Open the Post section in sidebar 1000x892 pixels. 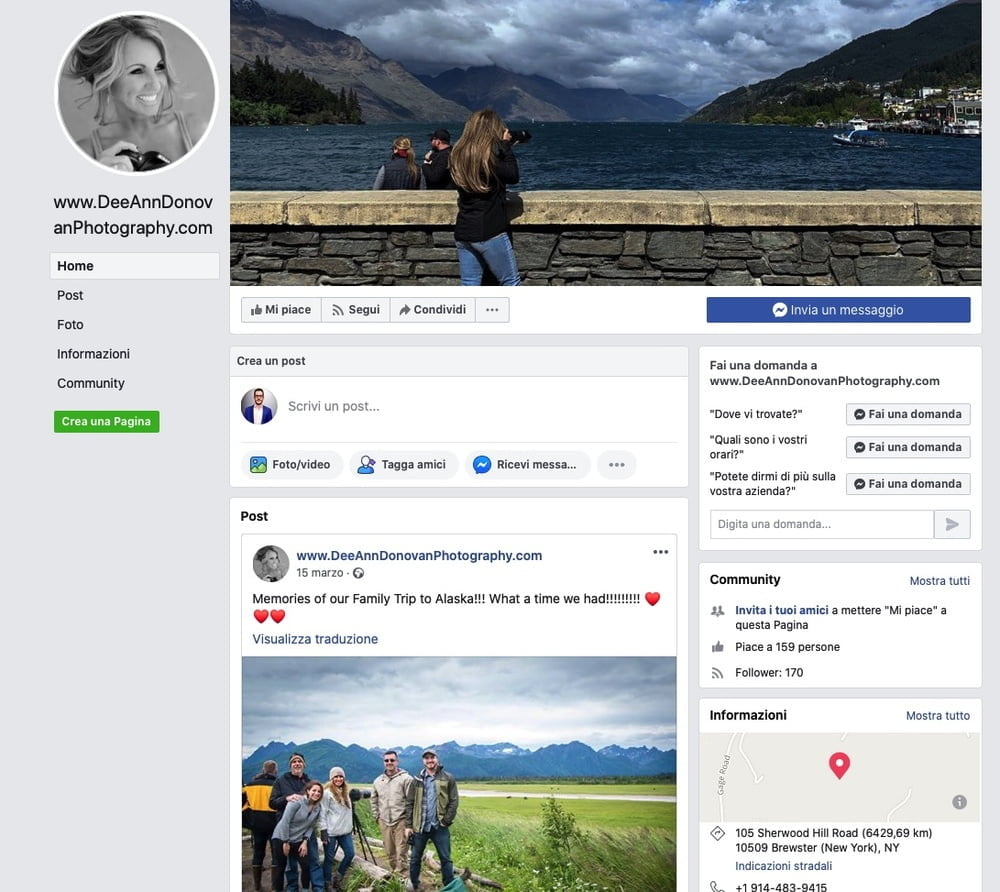(x=70, y=295)
